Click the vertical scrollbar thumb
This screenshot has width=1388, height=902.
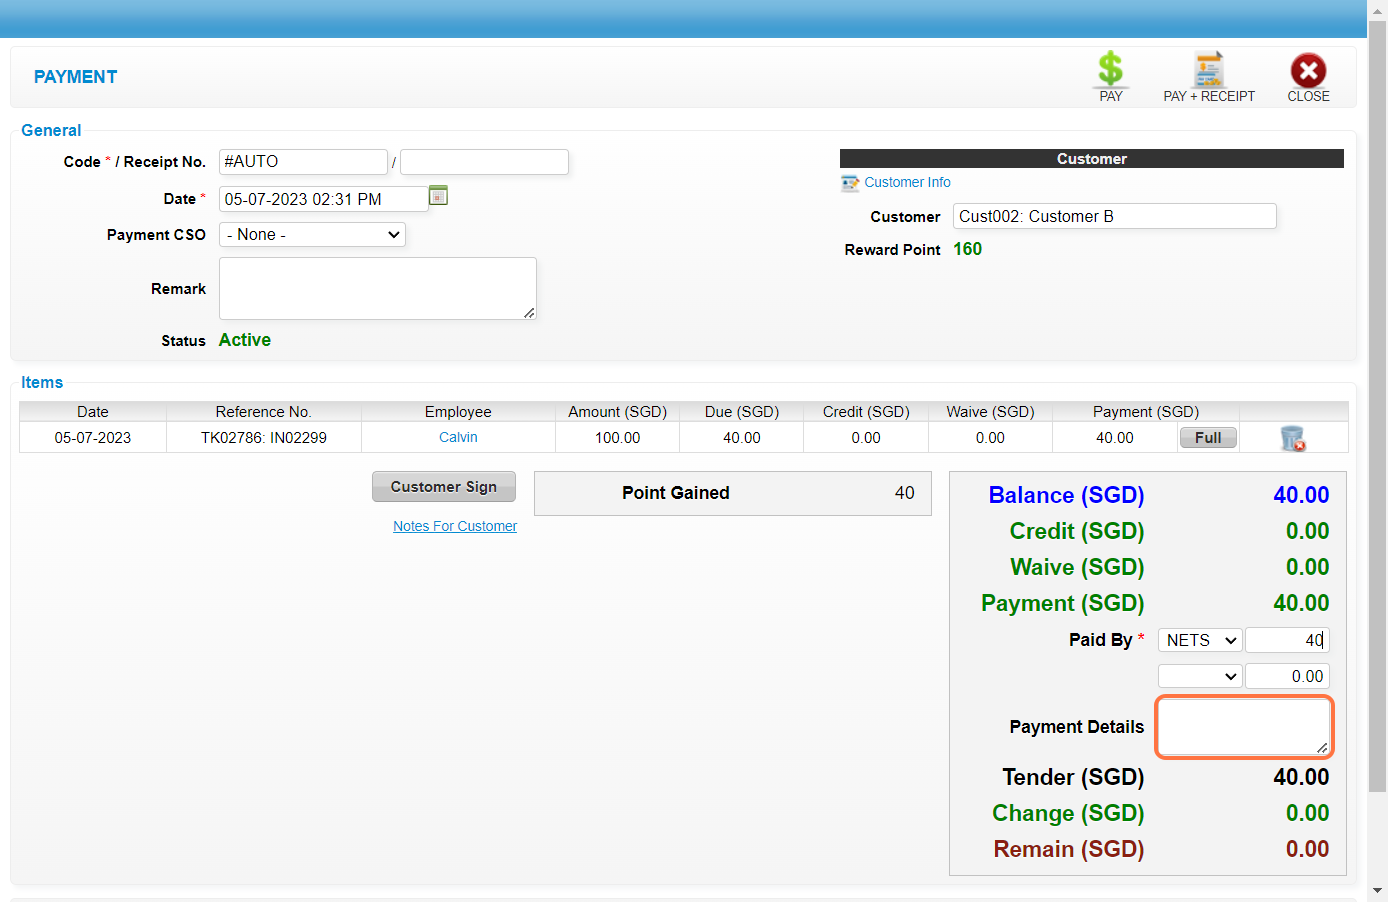tap(1377, 405)
